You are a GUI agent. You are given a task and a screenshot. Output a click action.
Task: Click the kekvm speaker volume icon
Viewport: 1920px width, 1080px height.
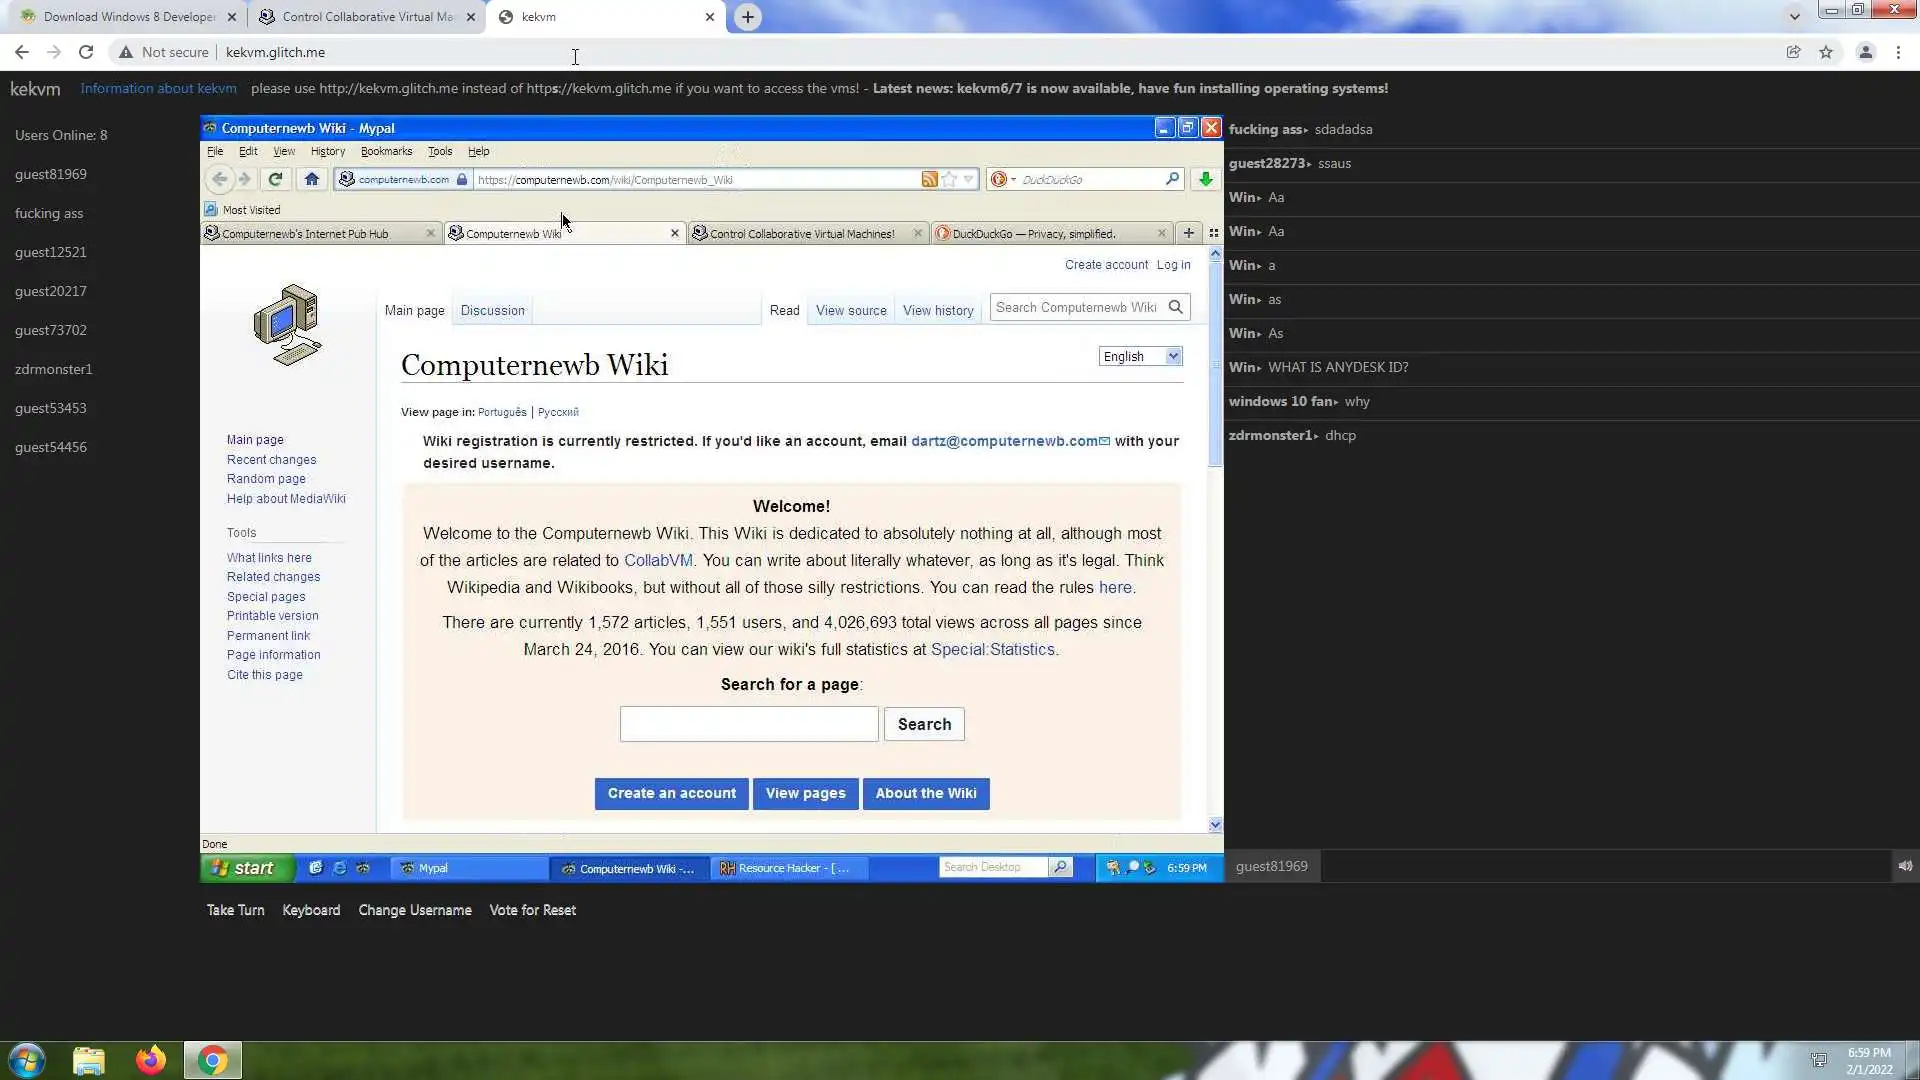pos(1905,866)
